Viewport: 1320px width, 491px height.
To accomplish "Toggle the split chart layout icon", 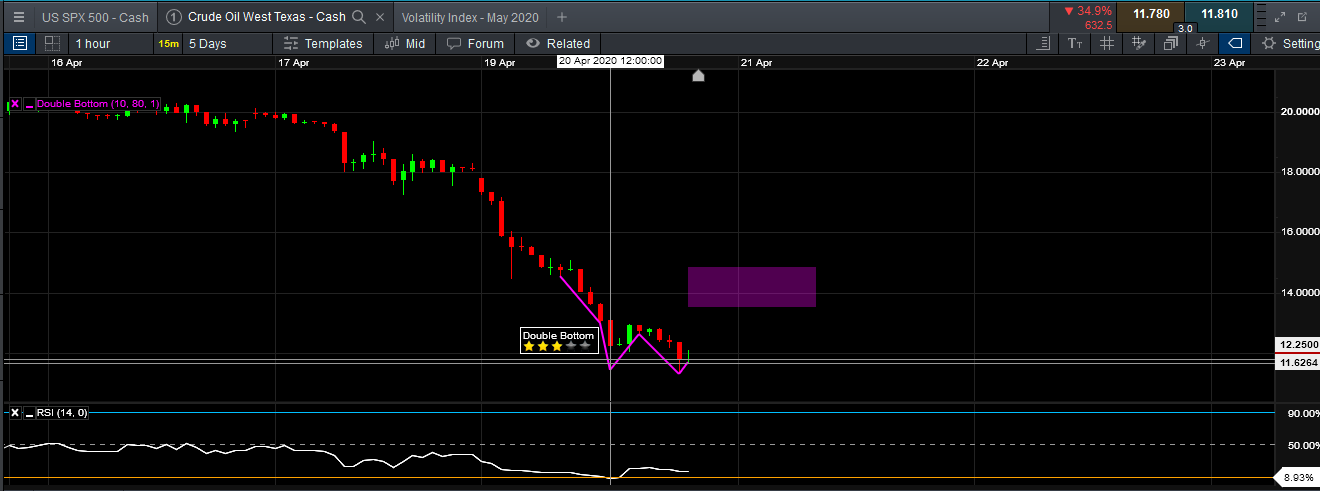I will tap(52, 43).
